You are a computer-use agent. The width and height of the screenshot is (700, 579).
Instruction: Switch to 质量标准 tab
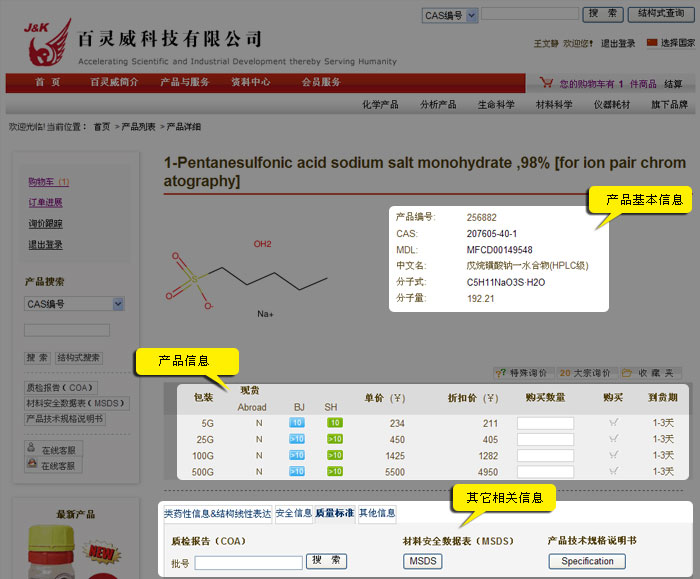(x=334, y=513)
